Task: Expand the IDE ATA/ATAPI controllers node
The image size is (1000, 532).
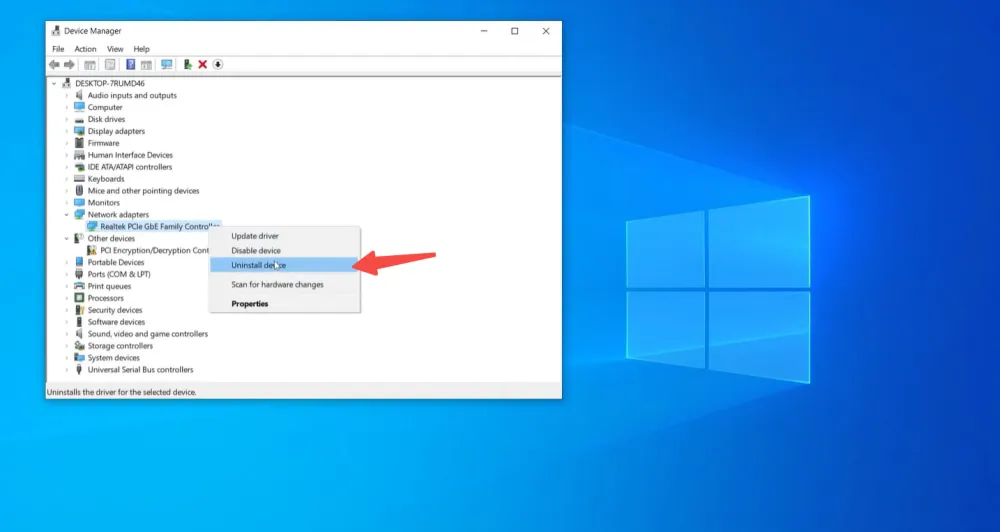Action: [x=66, y=167]
